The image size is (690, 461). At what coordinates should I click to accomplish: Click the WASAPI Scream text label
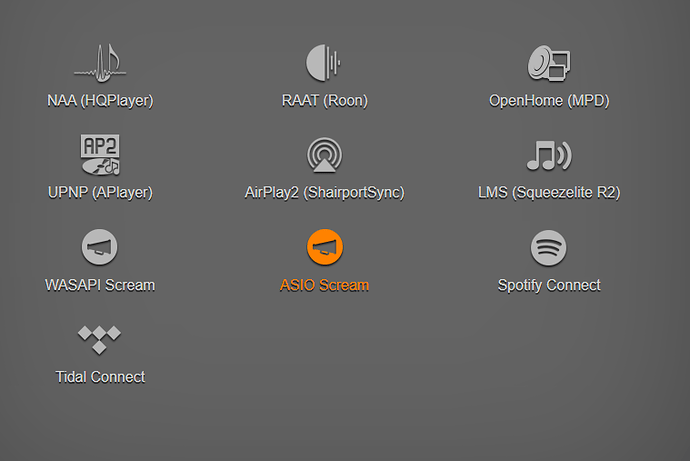click(x=100, y=285)
